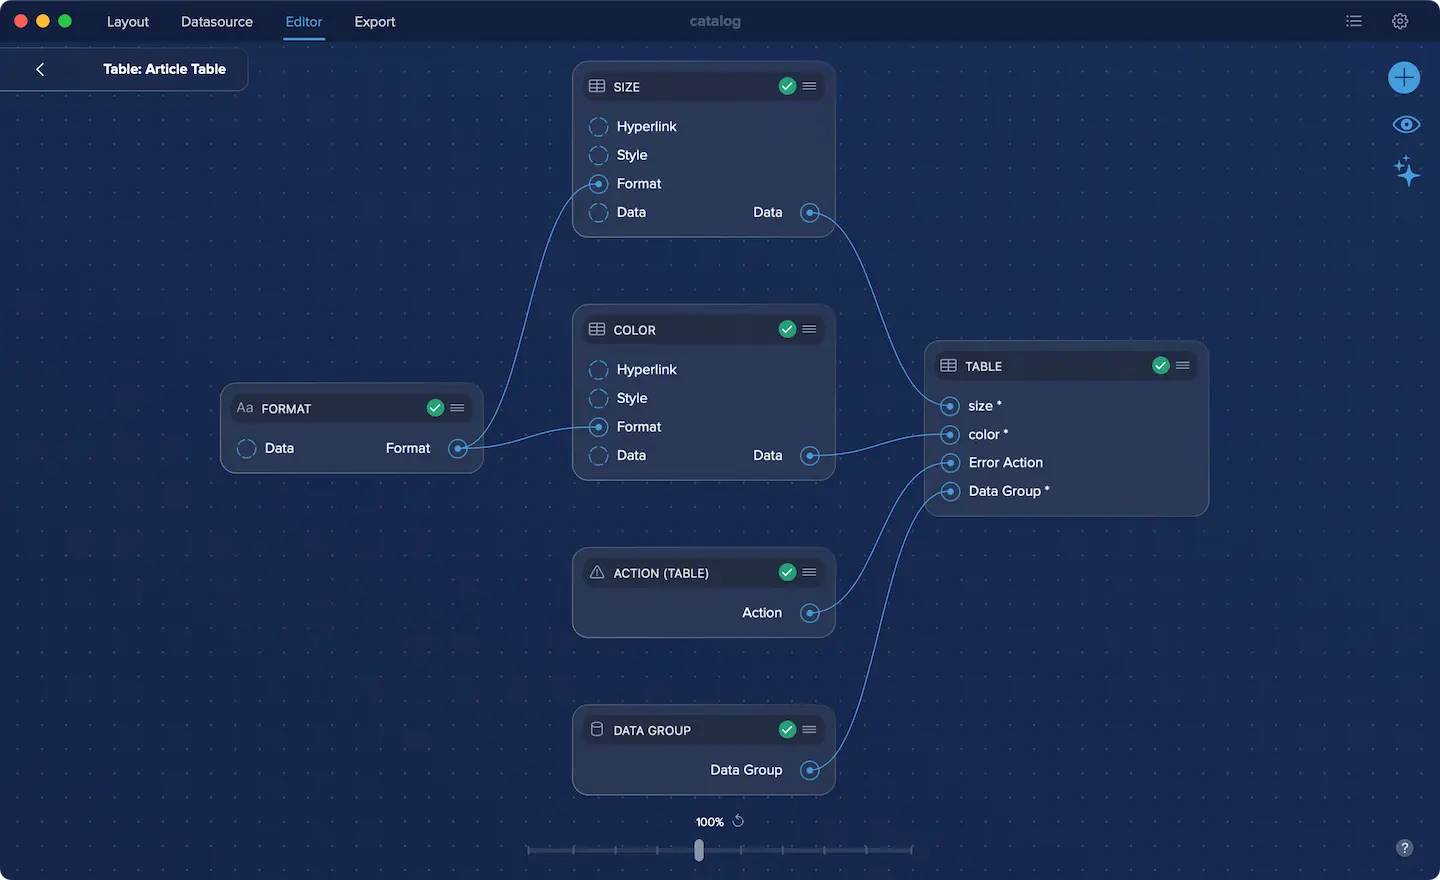This screenshot has width=1440, height=880.
Task: Select the COLOR node Format input port
Action: click(x=598, y=427)
